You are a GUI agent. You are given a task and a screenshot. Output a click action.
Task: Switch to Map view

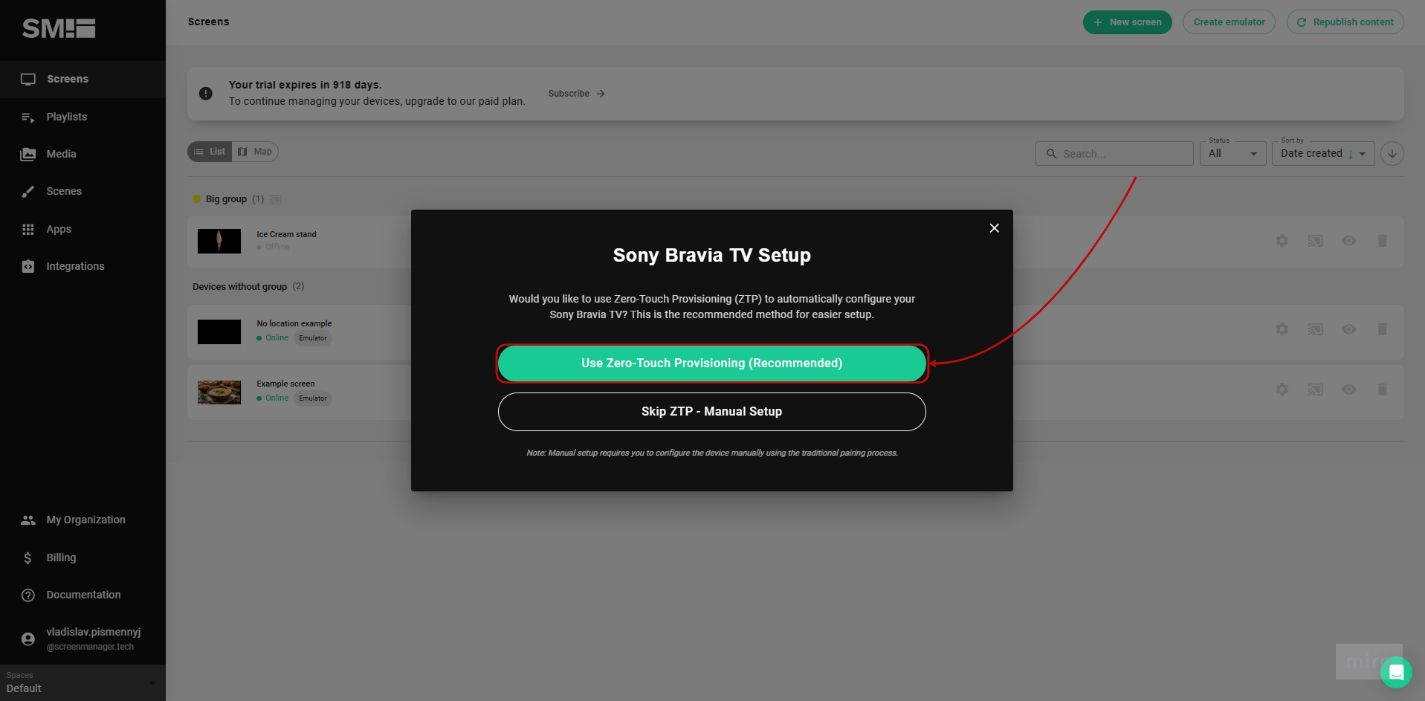click(x=255, y=152)
